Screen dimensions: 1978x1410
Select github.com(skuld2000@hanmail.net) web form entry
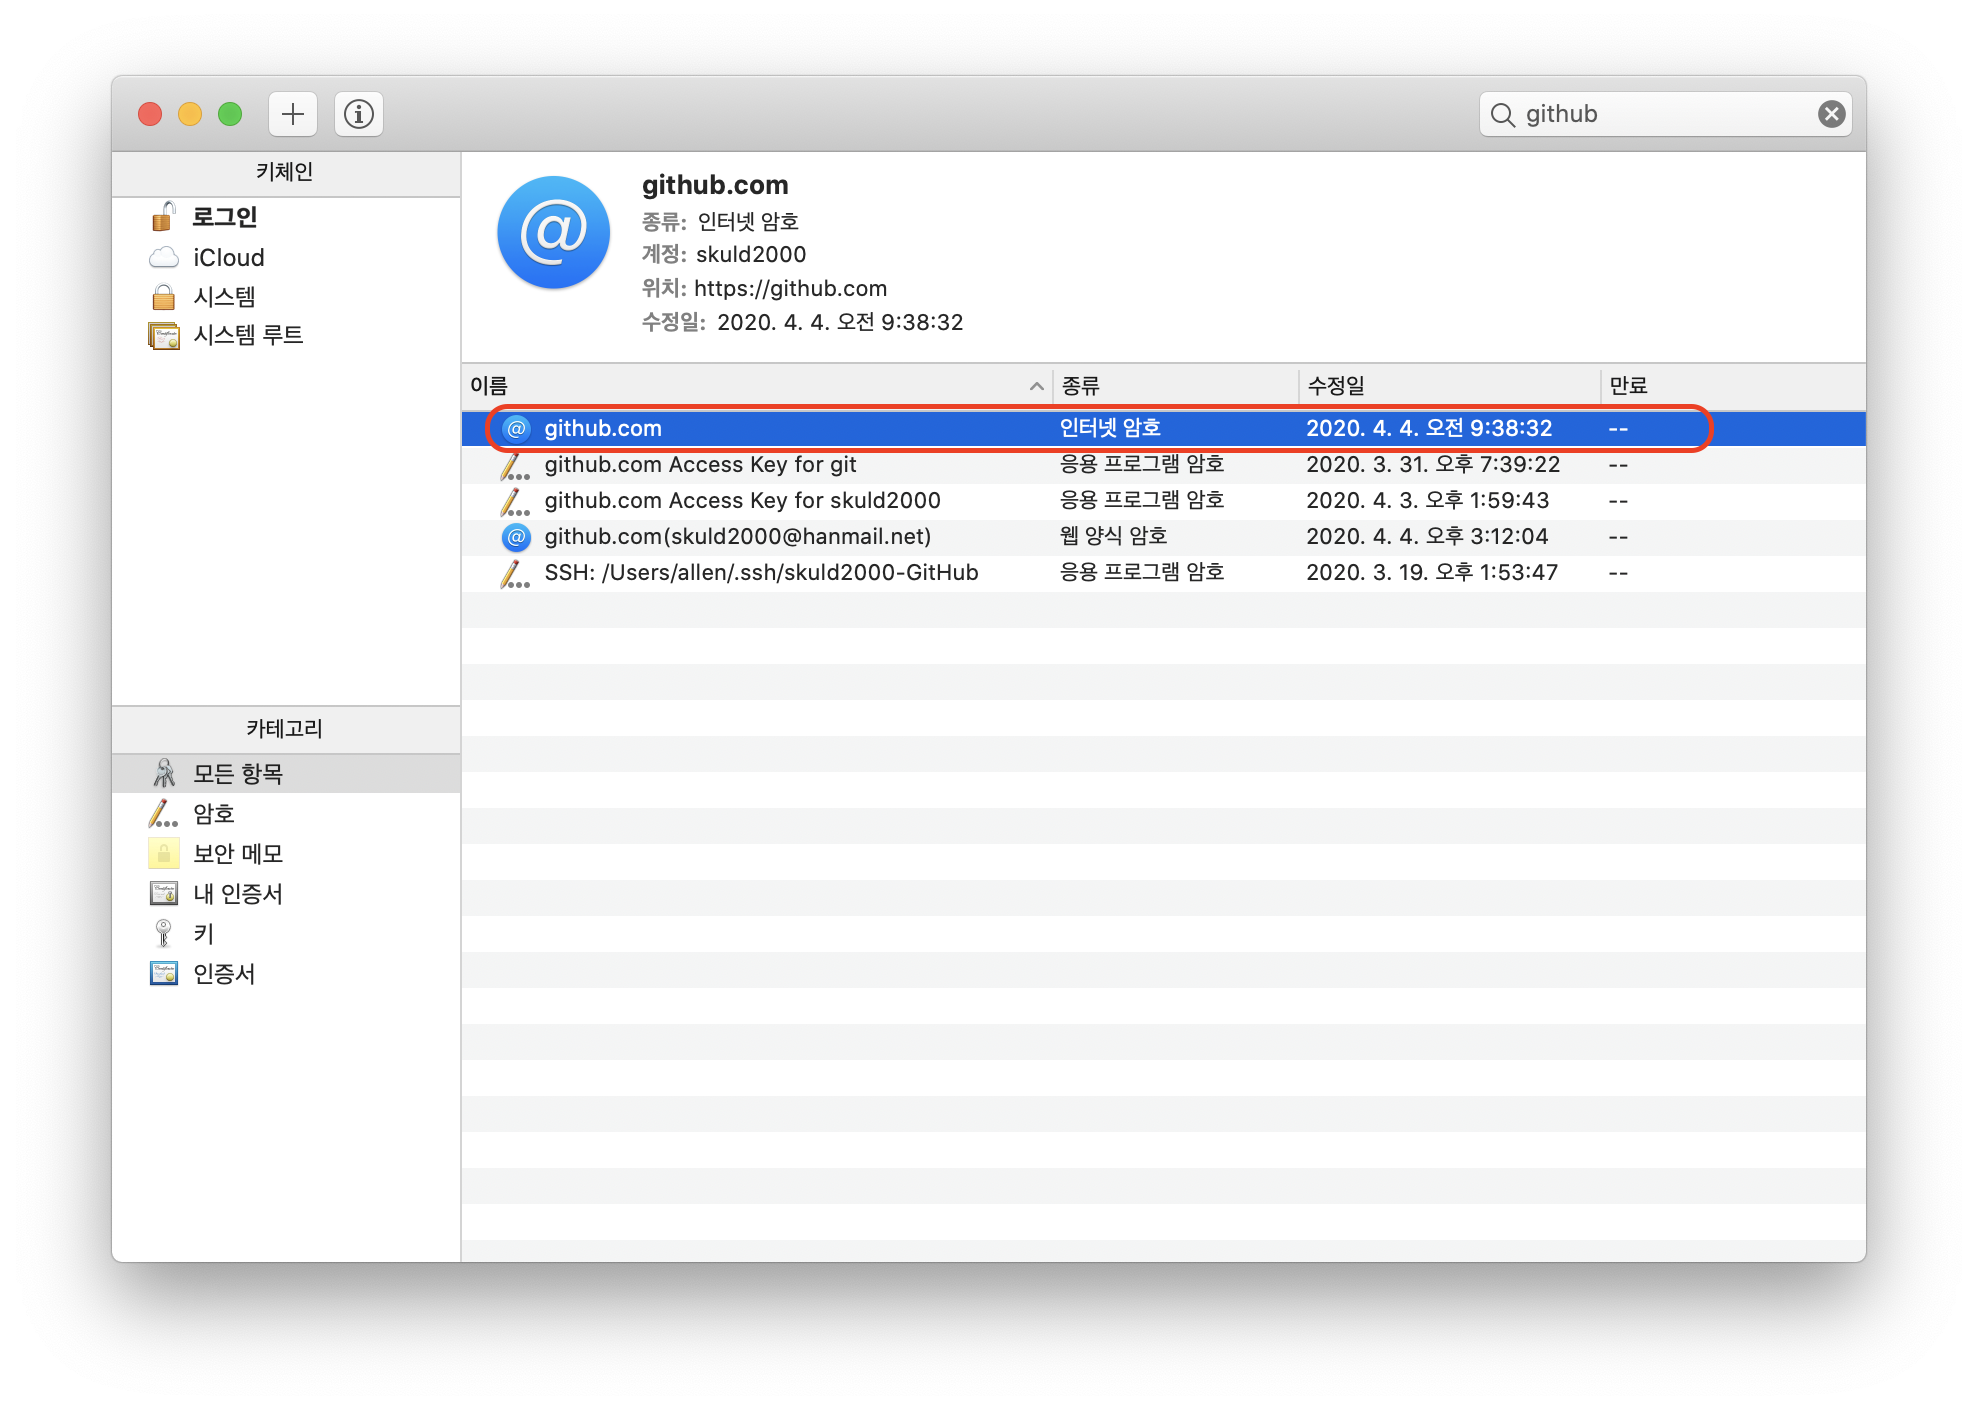[x=737, y=537]
